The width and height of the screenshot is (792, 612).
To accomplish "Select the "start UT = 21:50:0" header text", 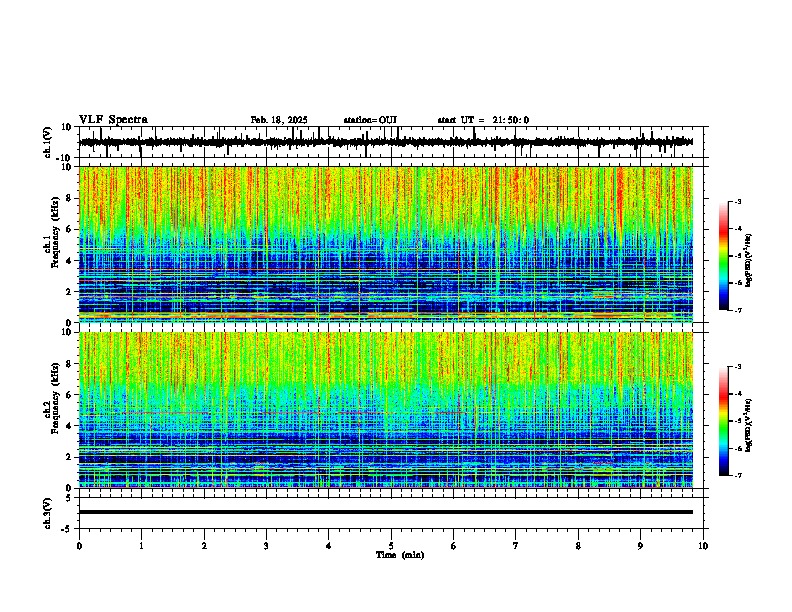I will (483, 120).
